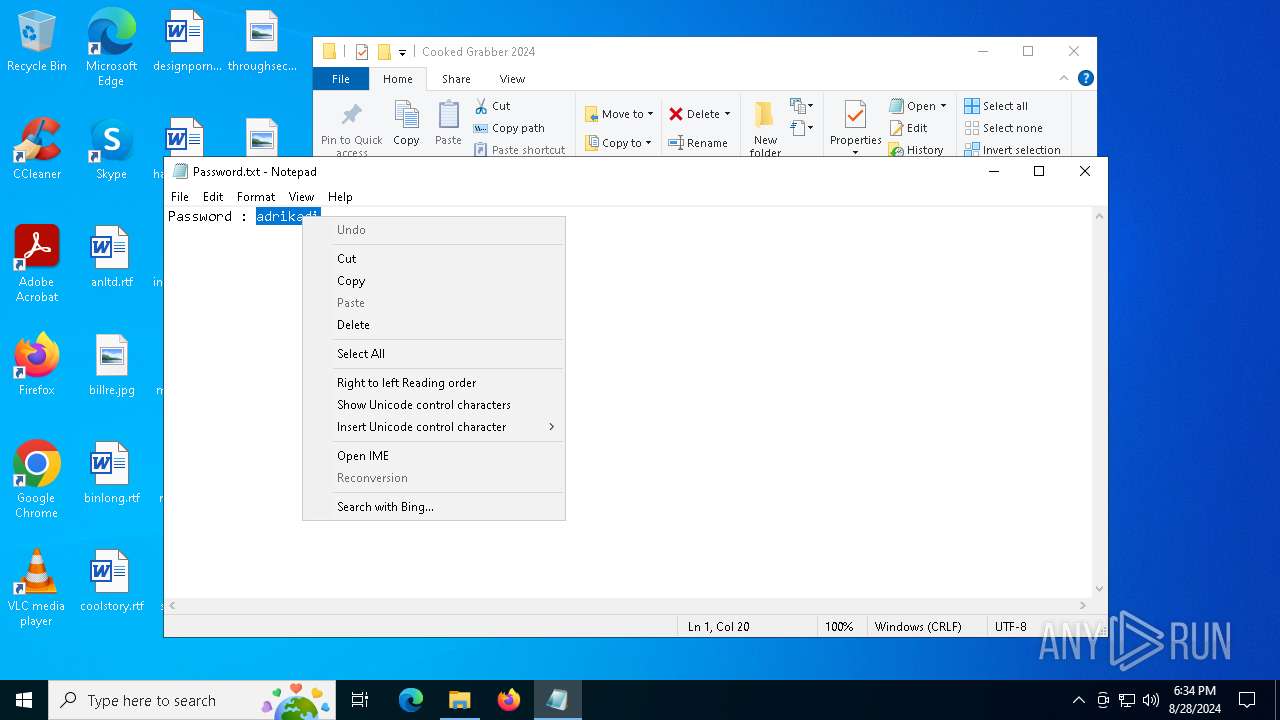Open File Explorer taskbar icon

pos(459,700)
